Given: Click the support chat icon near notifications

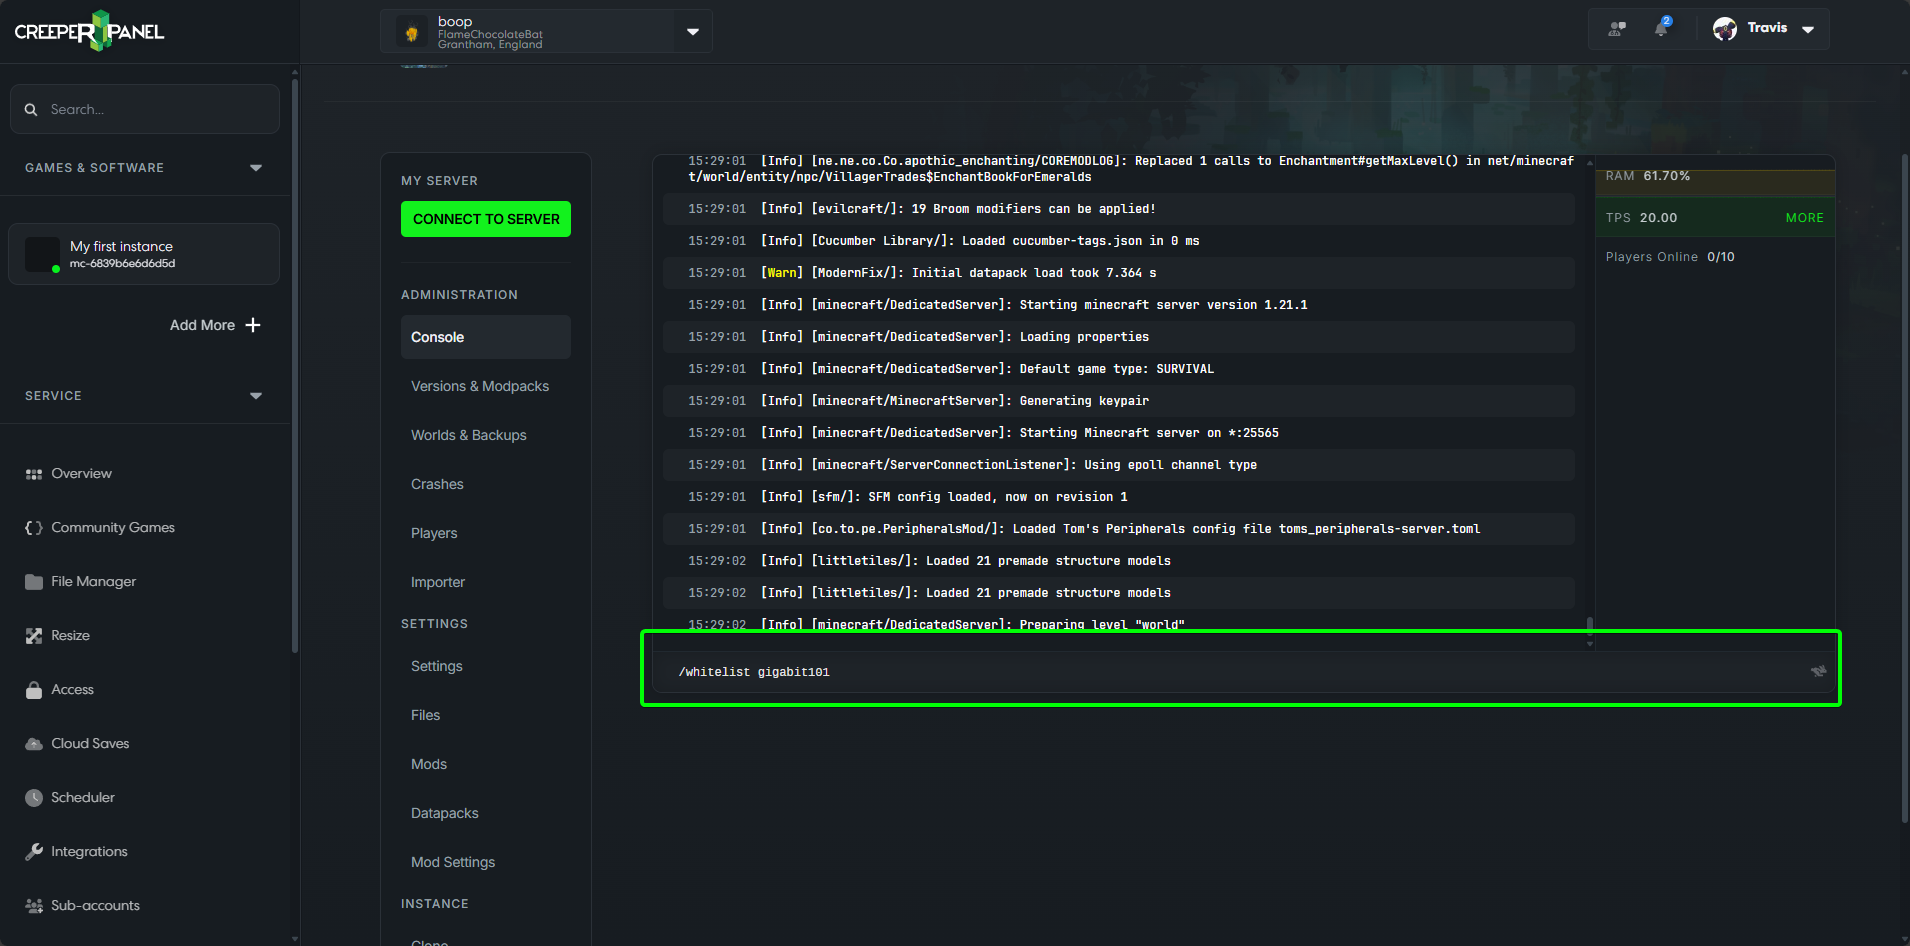Looking at the screenshot, I should tap(1618, 28).
